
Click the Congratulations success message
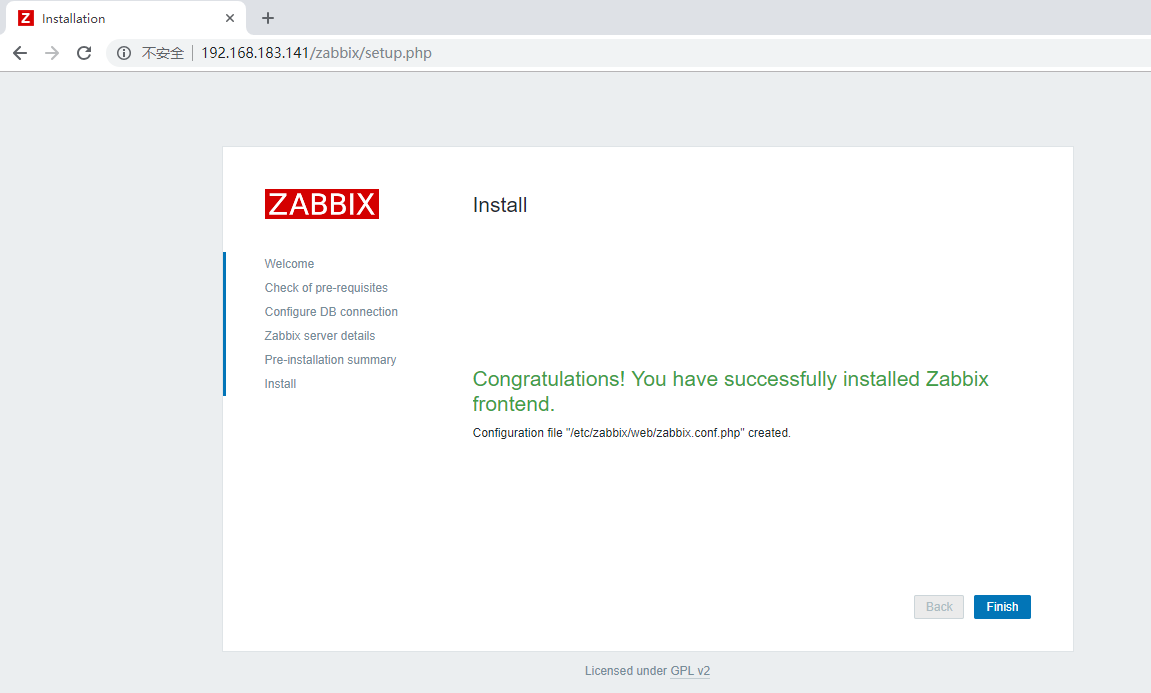click(x=730, y=391)
